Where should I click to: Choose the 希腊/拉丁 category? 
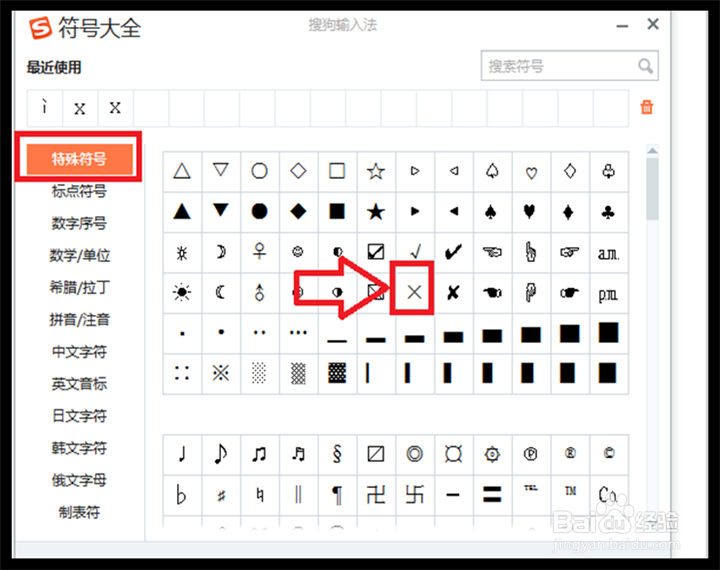point(79,287)
